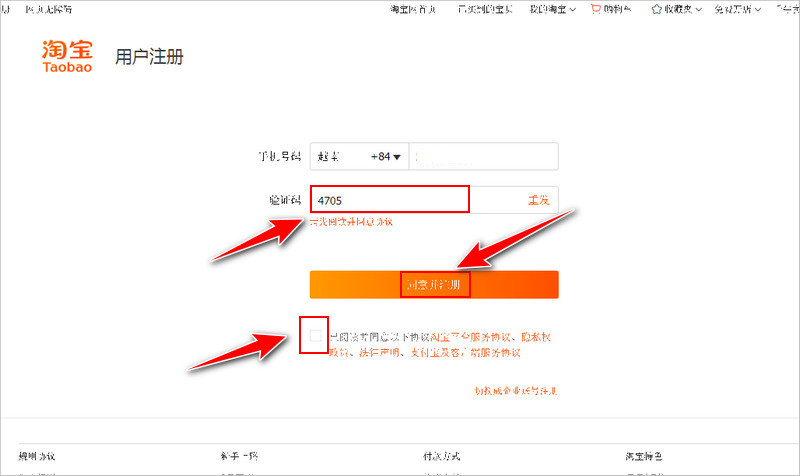Tick the agreement checkbox
The image size is (800, 476).
[x=316, y=337]
